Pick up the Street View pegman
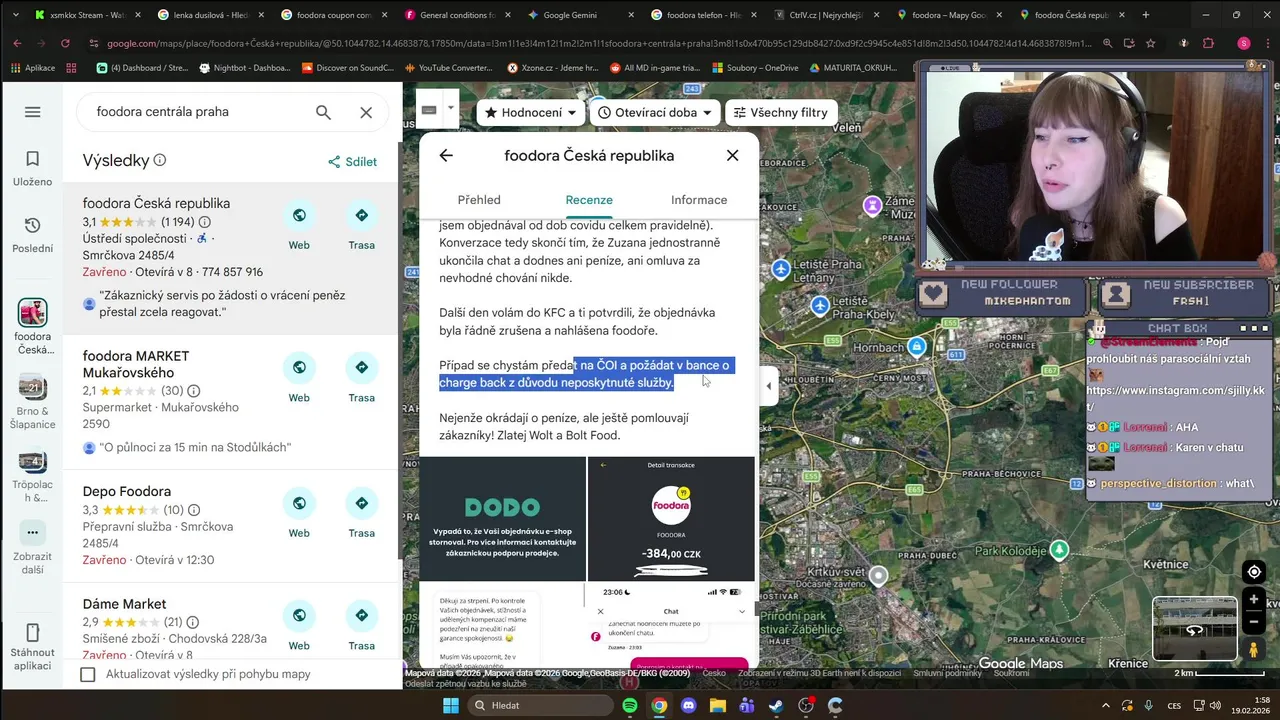This screenshot has width=1280, height=720. [1254, 649]
